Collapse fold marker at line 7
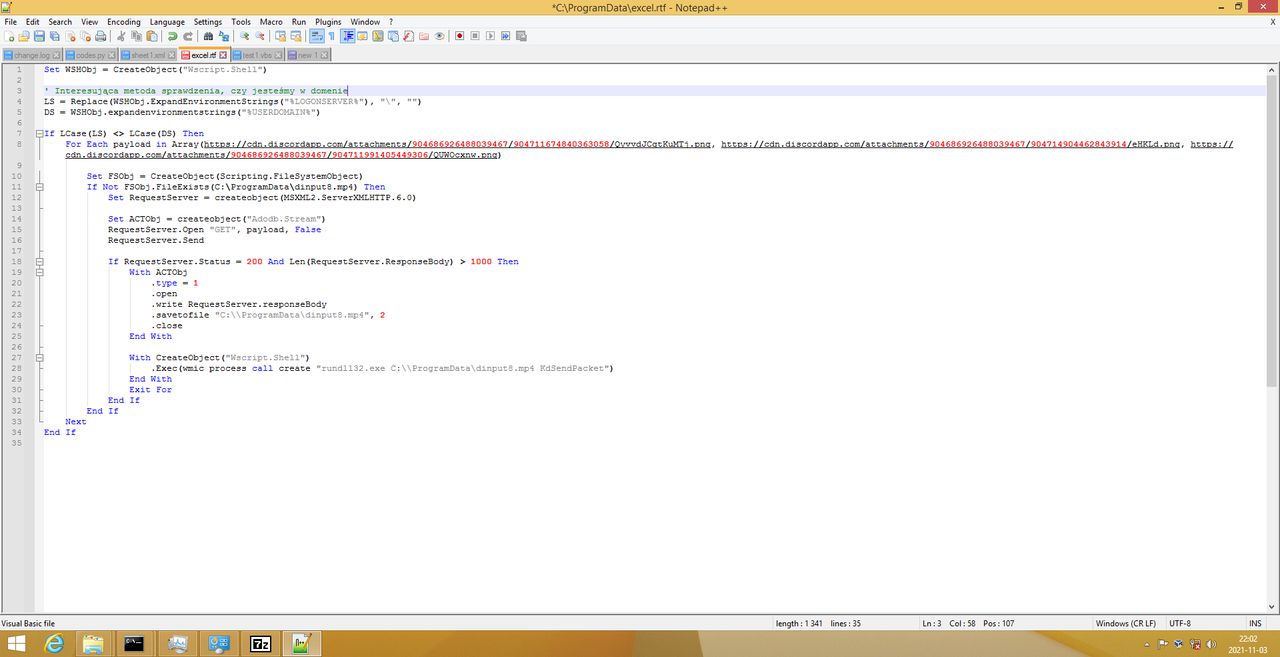The width and height of the screenshot is (1280, 657). (38, 133)
